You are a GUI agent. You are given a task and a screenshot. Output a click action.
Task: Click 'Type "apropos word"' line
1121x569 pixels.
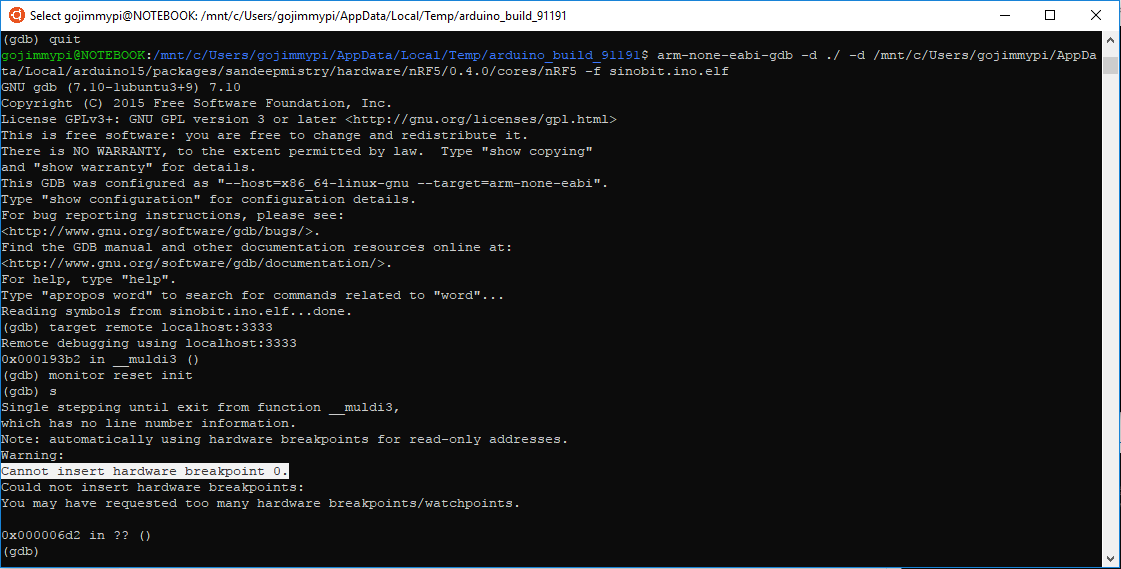tap(252, 295)
